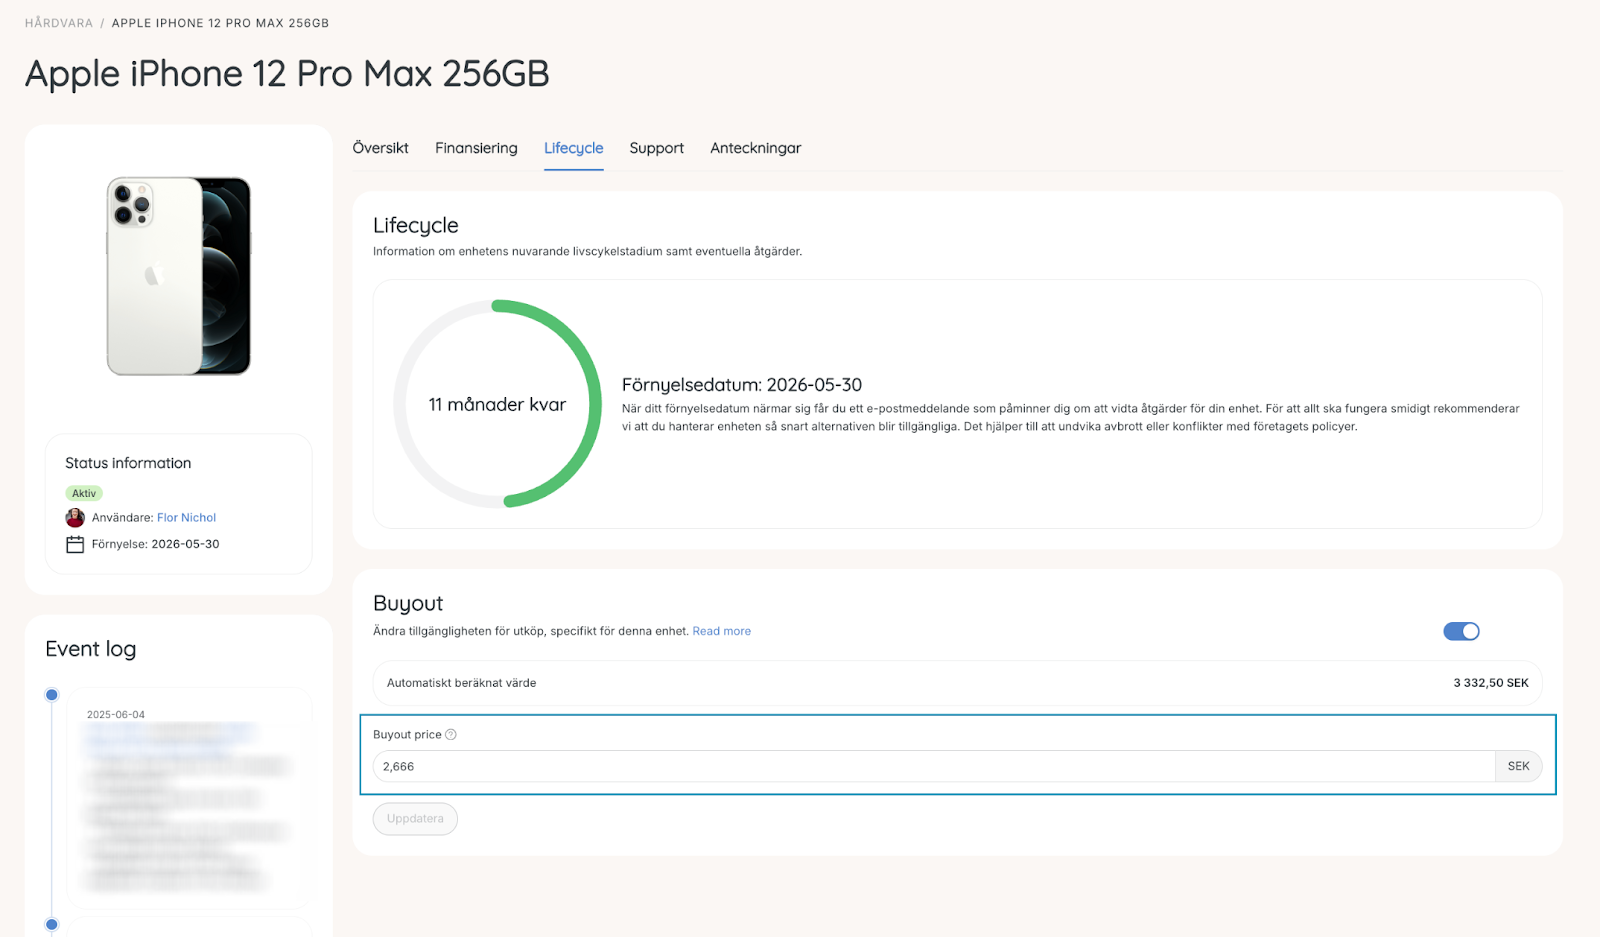Switch to the Finansiering tab

click(x=476, y=148)
